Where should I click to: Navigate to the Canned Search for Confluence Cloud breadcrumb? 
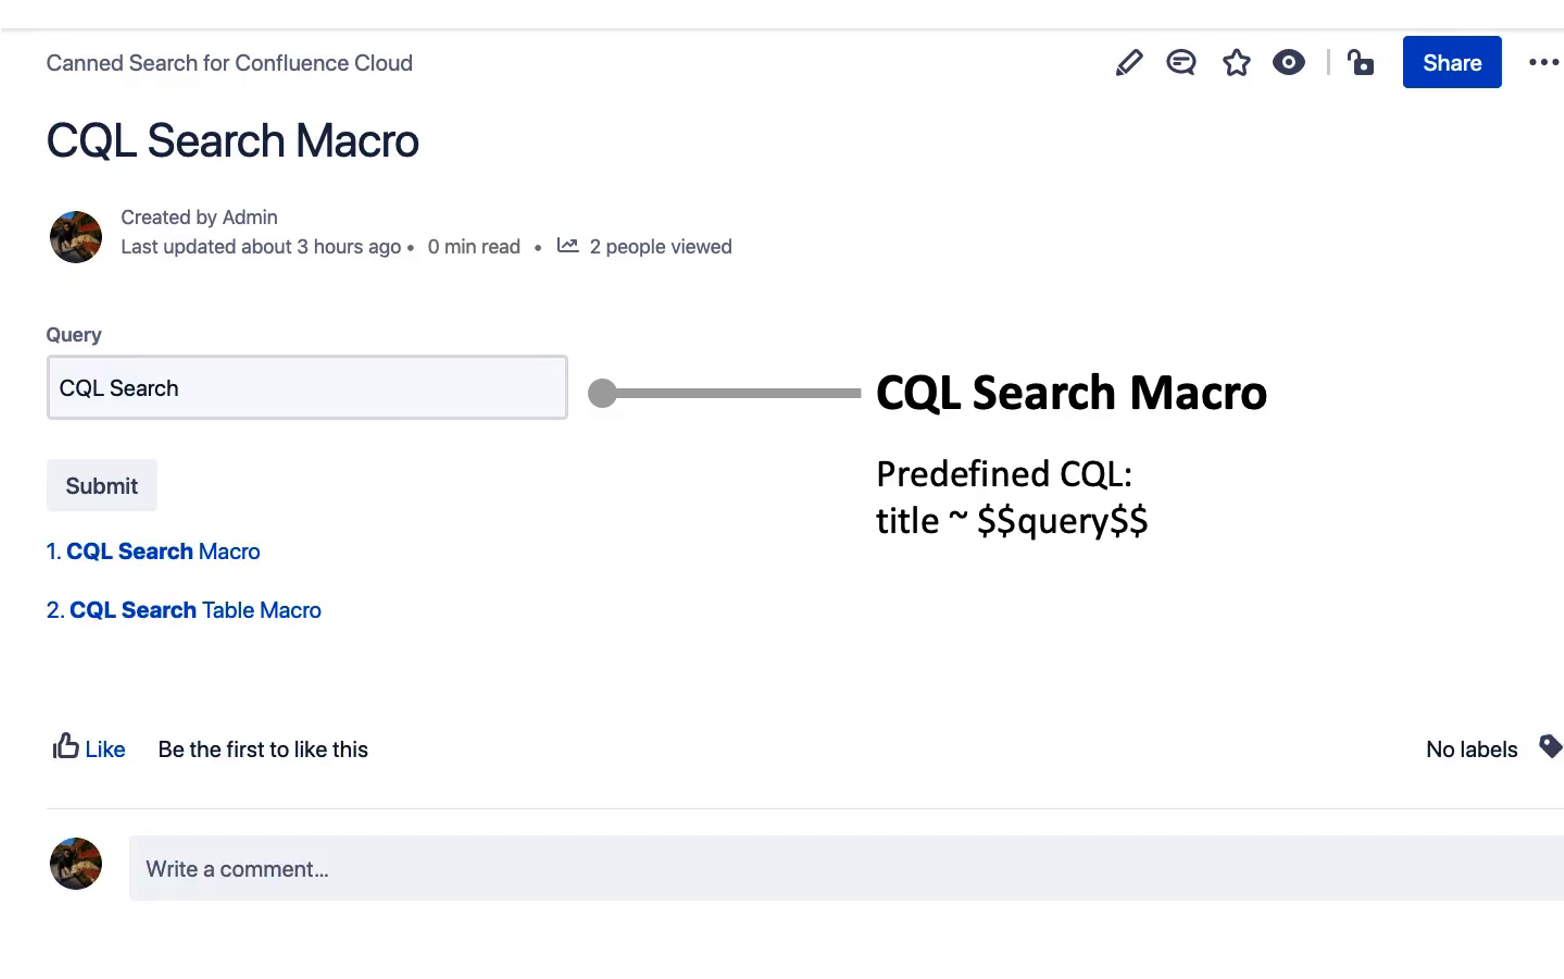(229, 63)
